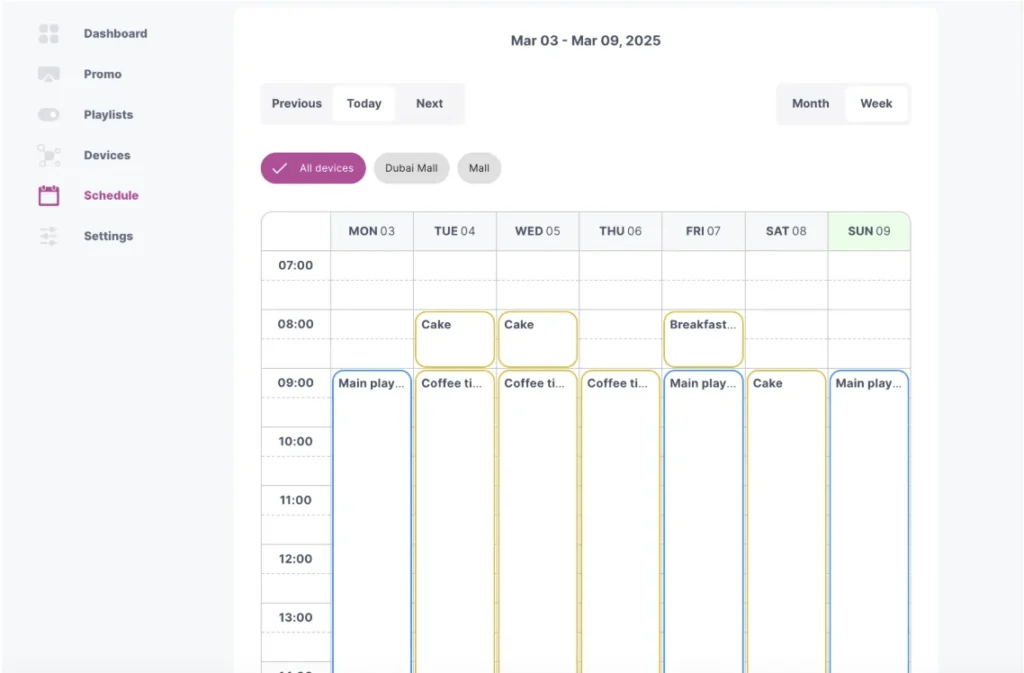Click the 11:00 time label
Viewport: 1024px width, 673px height.
pyautogui.click(x=296, y=500)
